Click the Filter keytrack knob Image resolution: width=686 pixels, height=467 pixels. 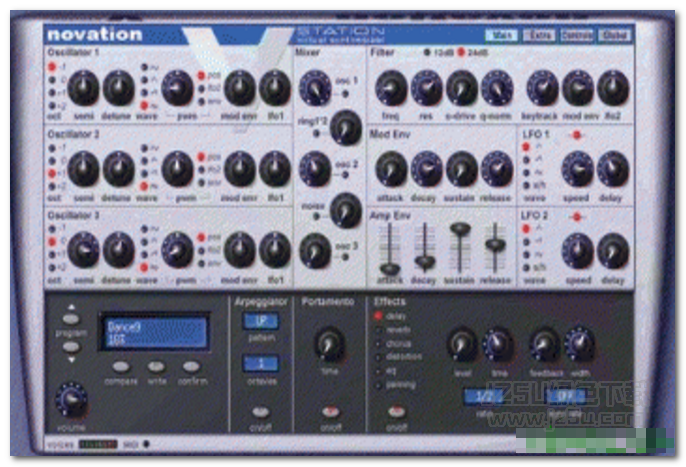coord(542,88)
